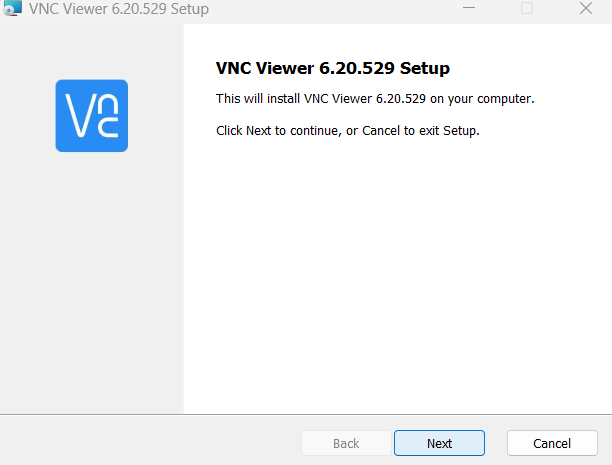Click the installer icon in the title bar

[13, 9]
